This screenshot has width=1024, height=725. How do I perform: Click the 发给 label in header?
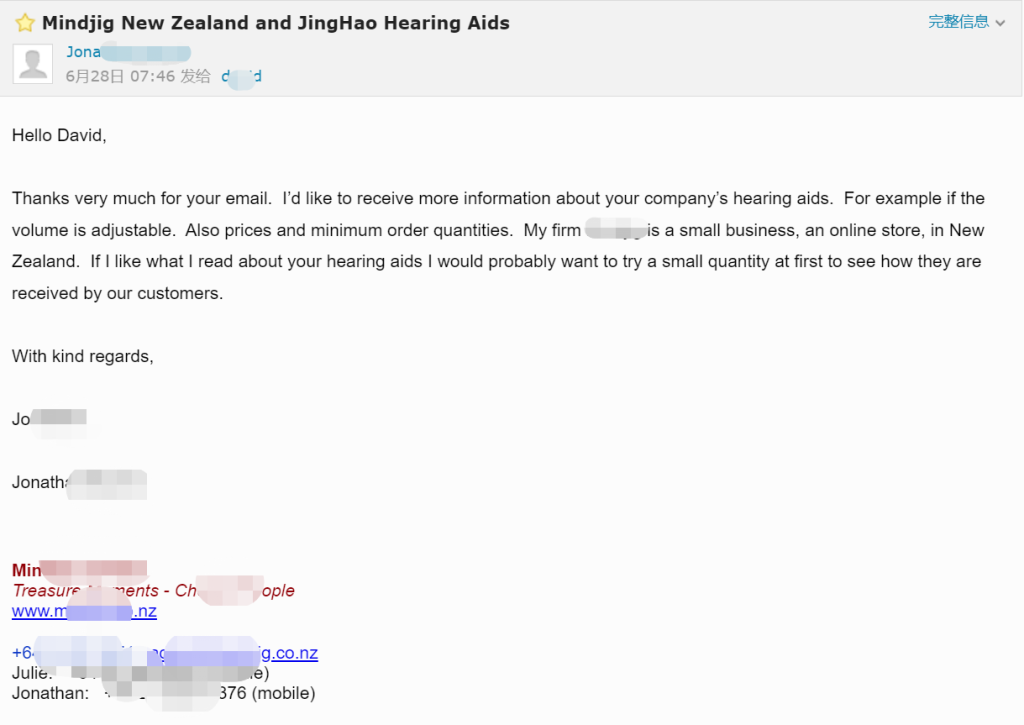pyautogui.click(x=195, y=76)
